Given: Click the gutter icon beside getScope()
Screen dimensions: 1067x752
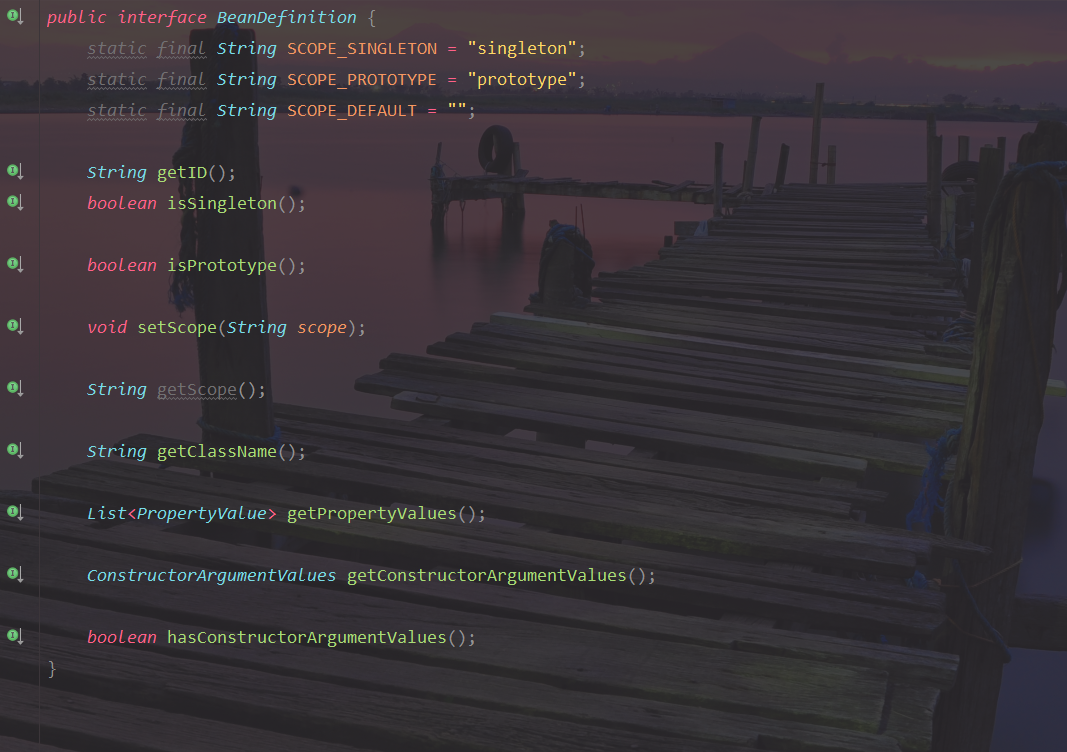Looking at the screenshot, I should click(x=15, y=388).
